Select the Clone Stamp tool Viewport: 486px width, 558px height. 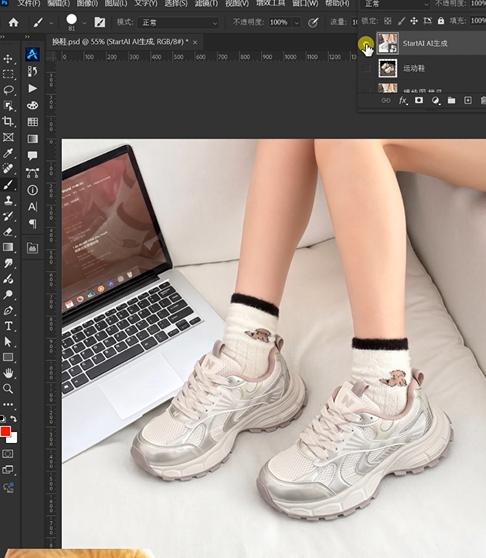coord(8,200)
